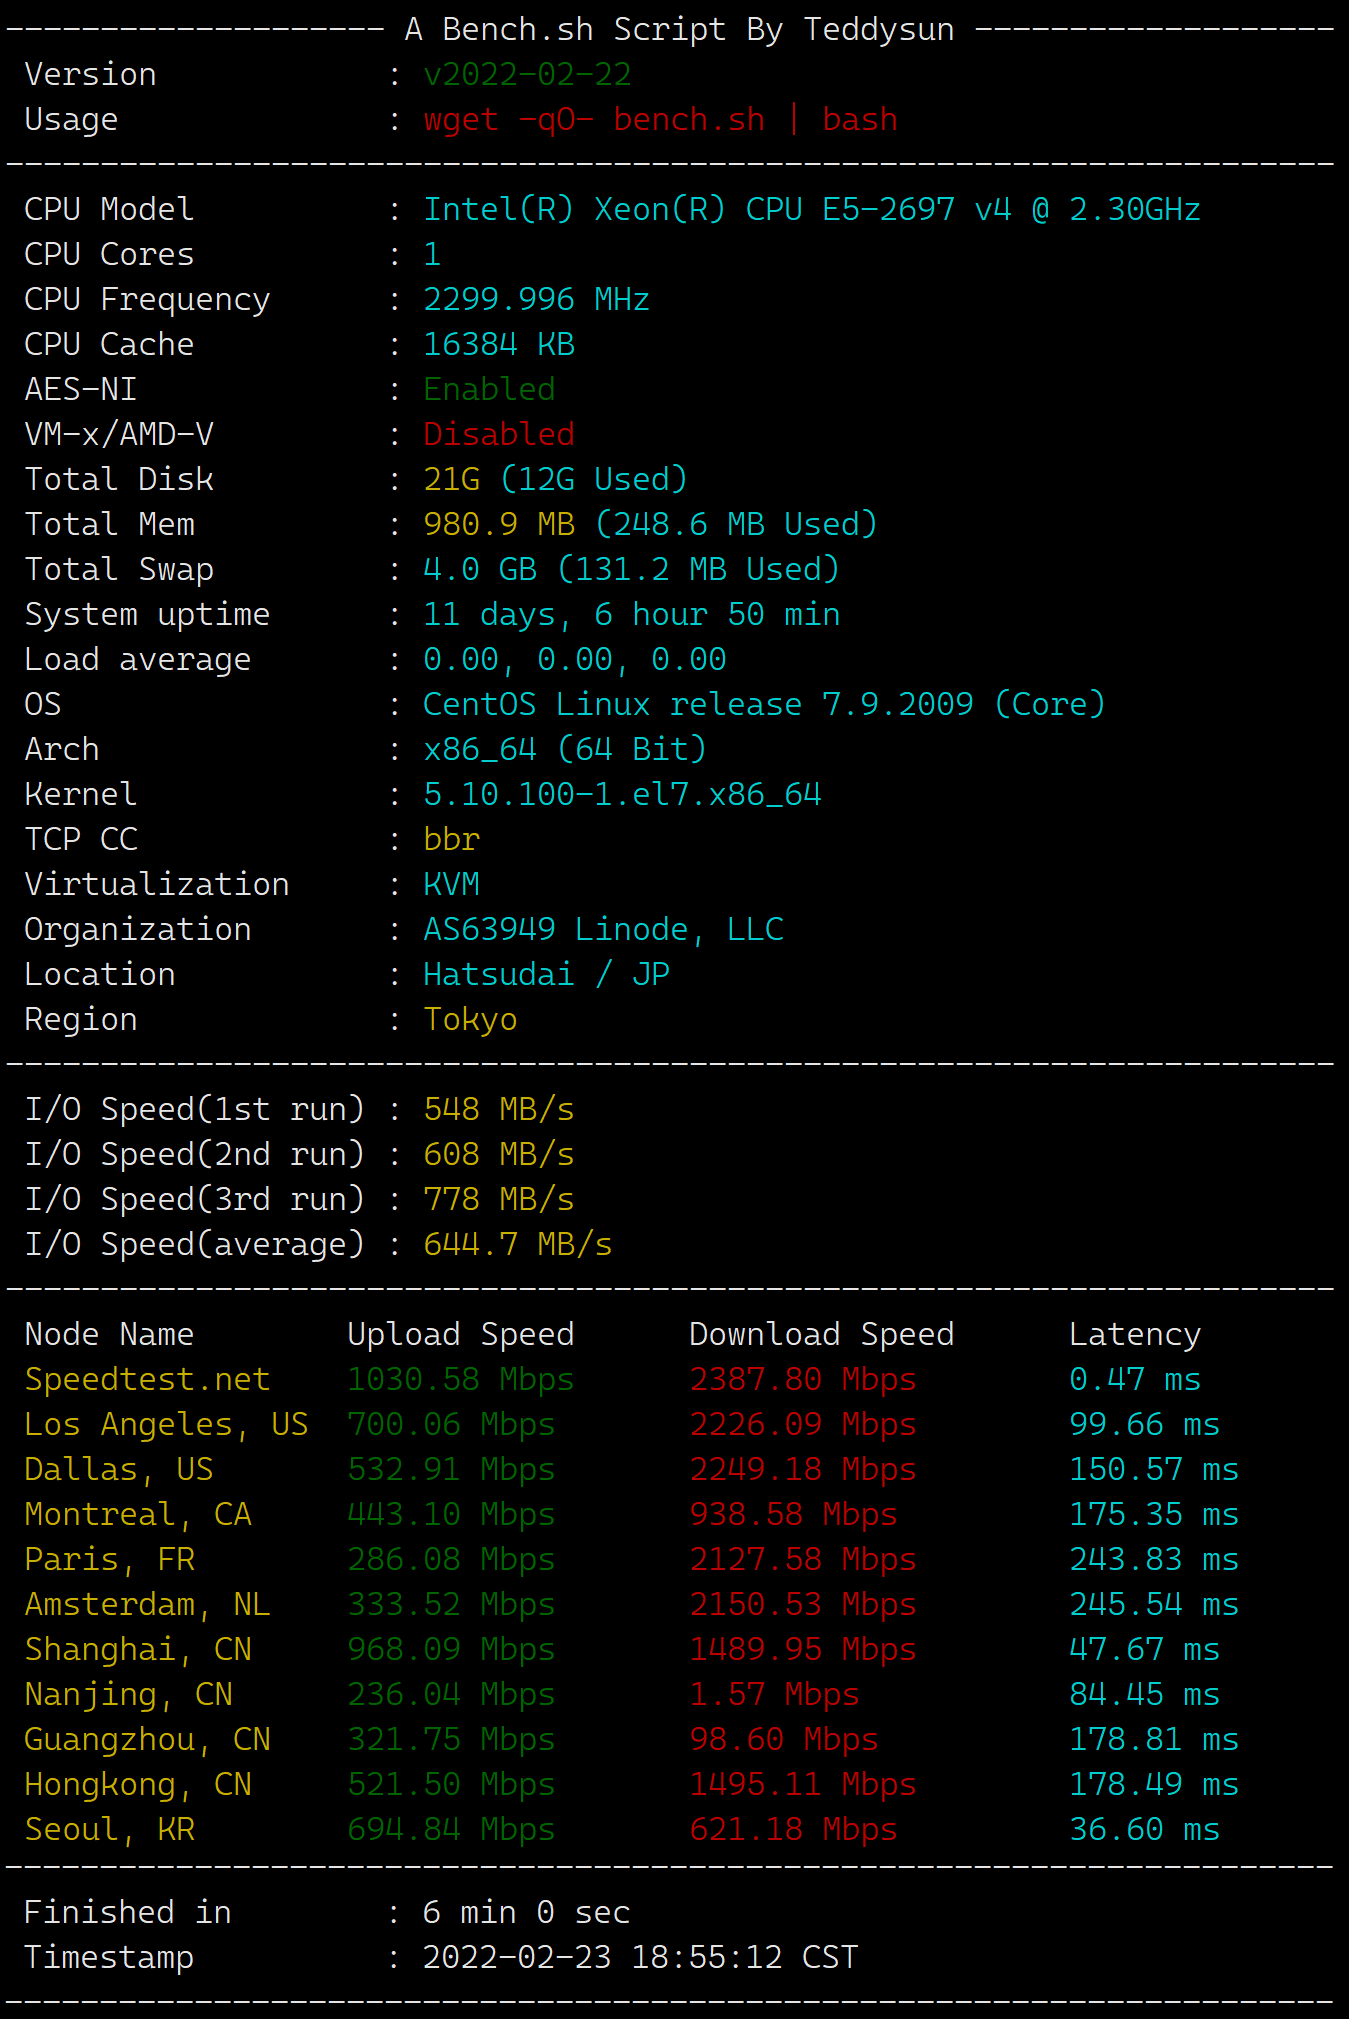
Task: Click the Download Speed column header
Action: (821, 1334)
